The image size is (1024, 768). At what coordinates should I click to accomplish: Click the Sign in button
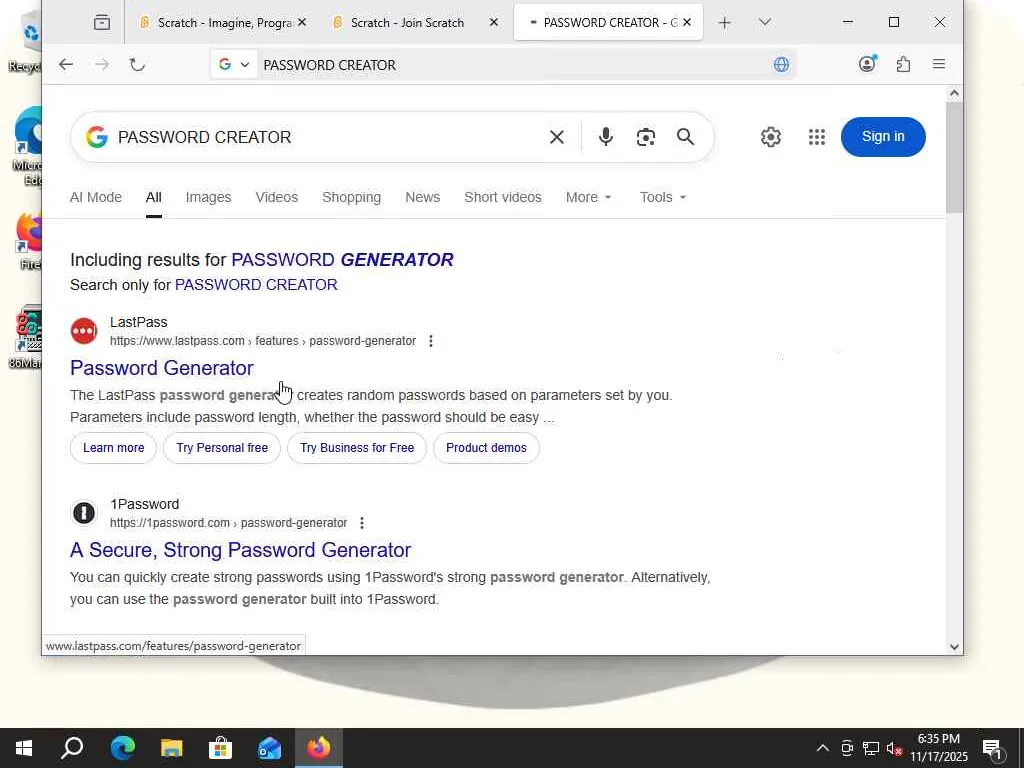[883, 136]
